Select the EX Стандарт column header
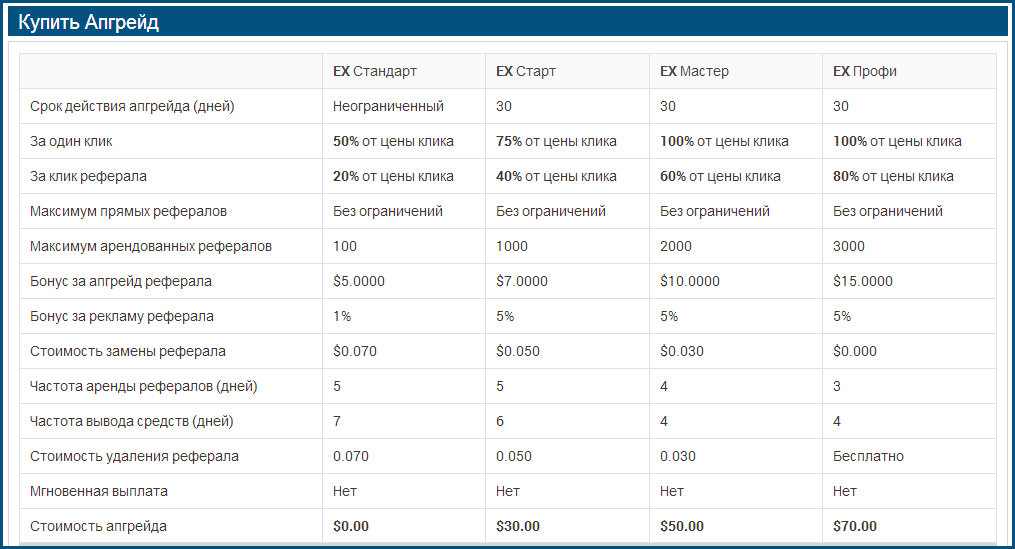The width and height of the screenshot is (1015, 549). point(375,71)
